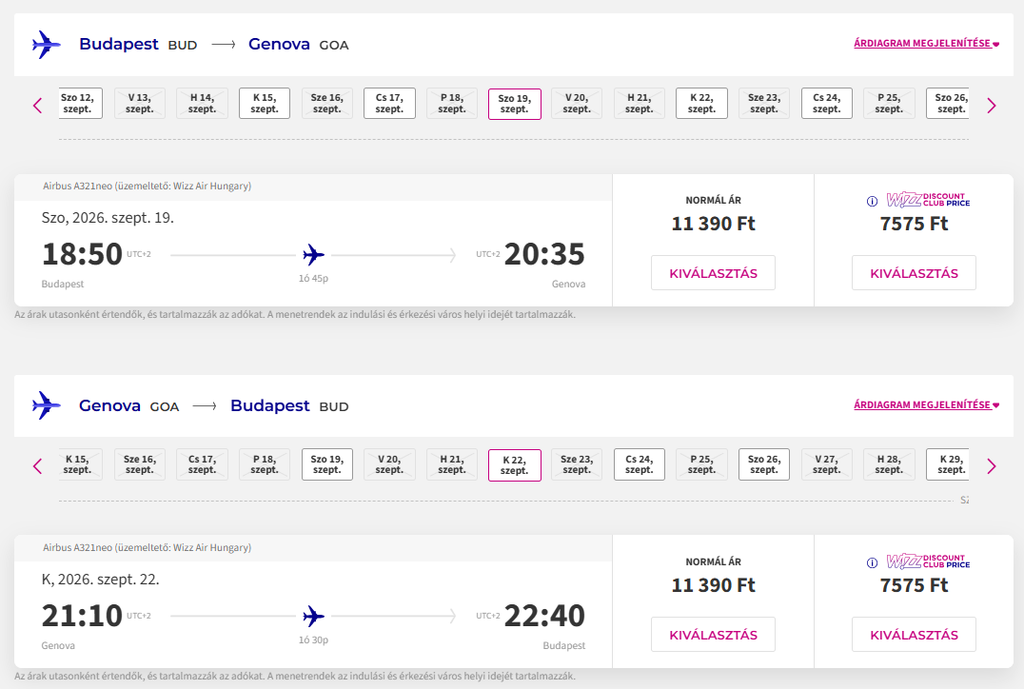Click the Budapest to Genova airplane icon
This screenshot has height=689, width=1024.
click(x=46, y=44)
